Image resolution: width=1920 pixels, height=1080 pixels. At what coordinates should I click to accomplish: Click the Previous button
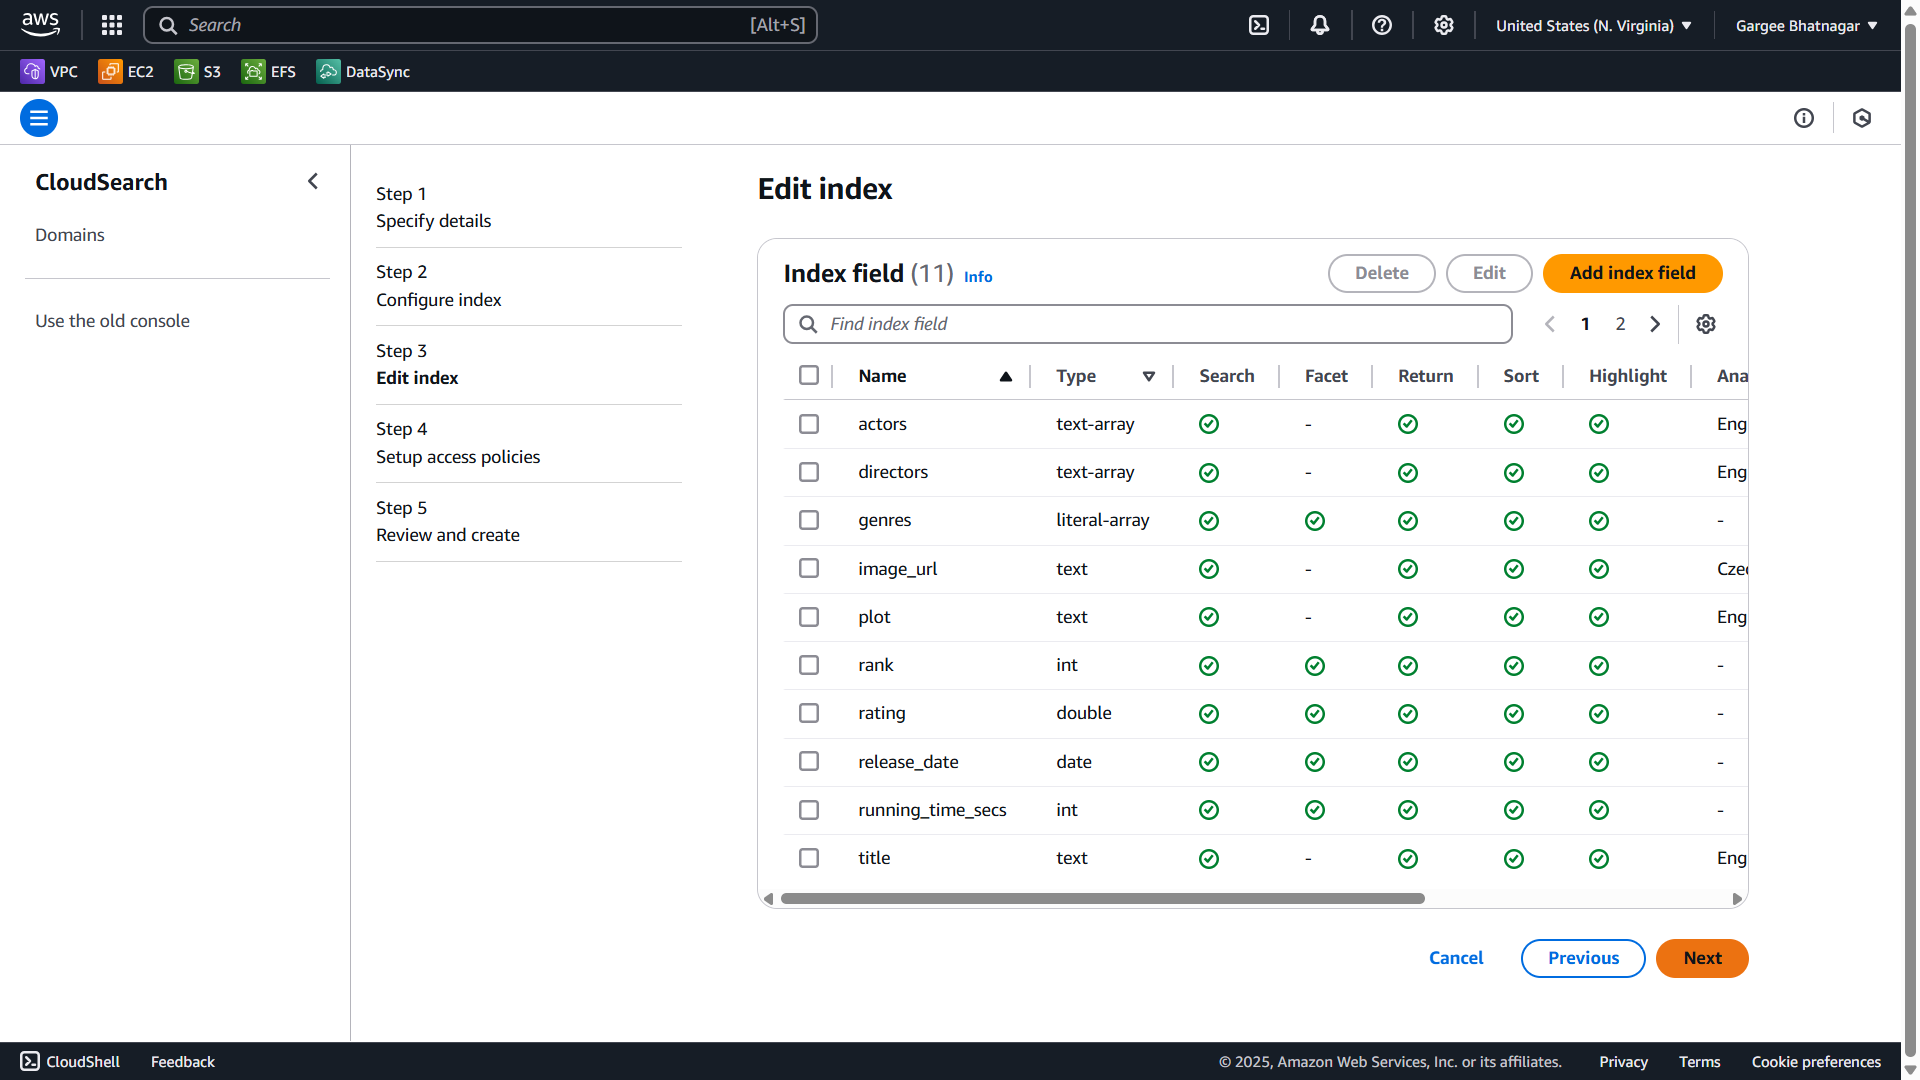(x=1583, y=958)
